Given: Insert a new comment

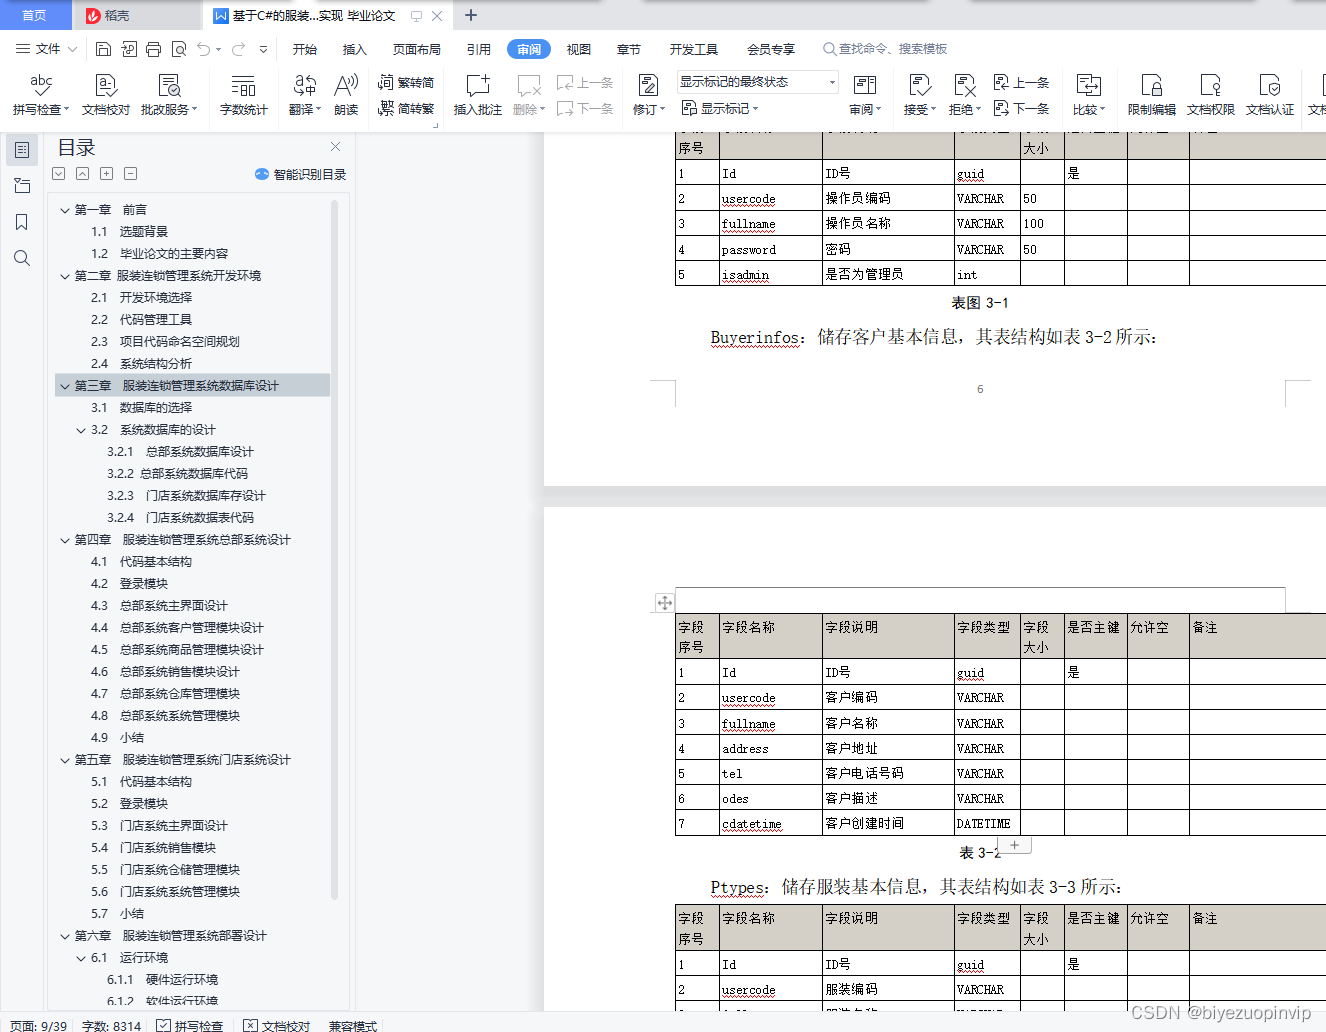Looking at the screenshot, I should coord(478,95).
